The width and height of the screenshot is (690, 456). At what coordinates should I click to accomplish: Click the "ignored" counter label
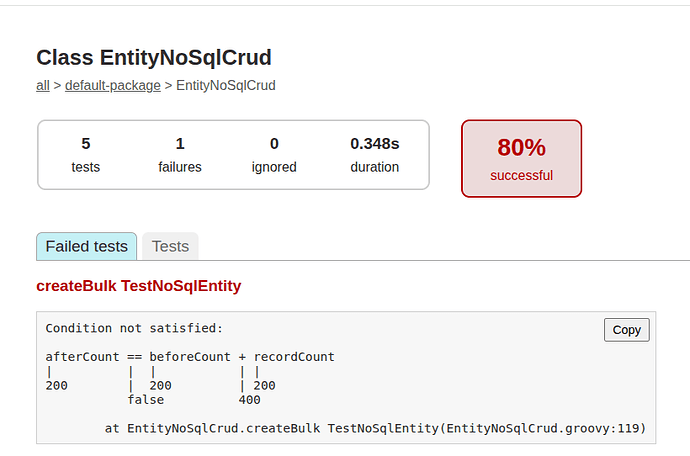pyautogui.click(x=274, y=167)
